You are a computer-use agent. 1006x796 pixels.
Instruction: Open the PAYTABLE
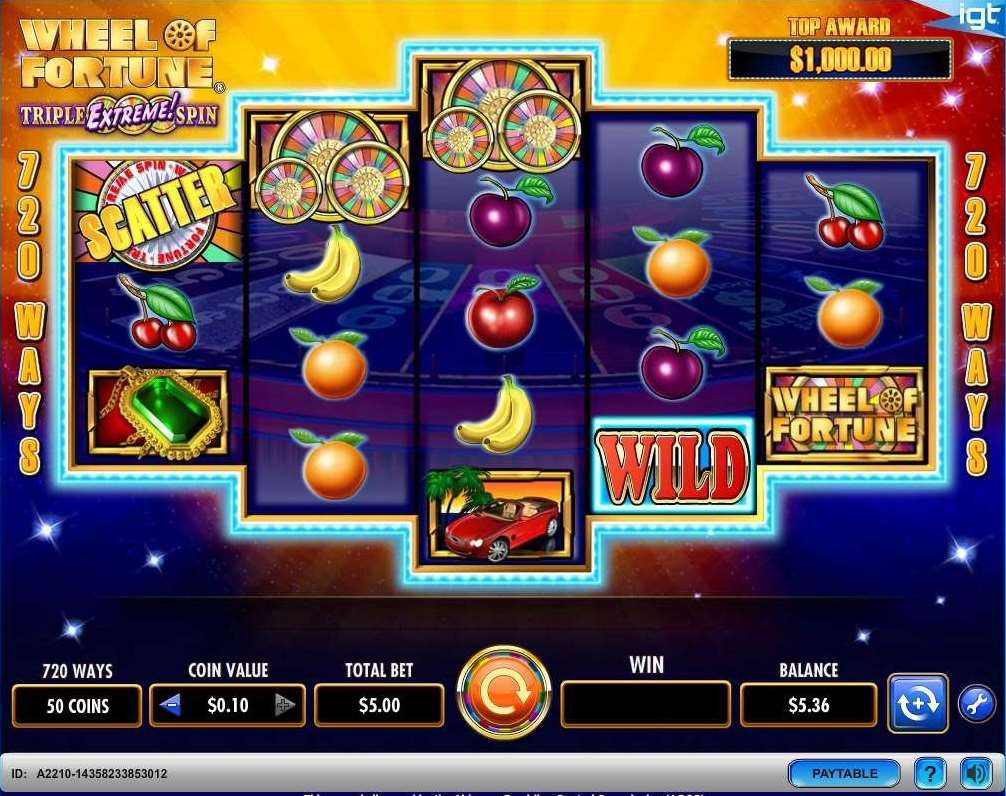(844, 773)
